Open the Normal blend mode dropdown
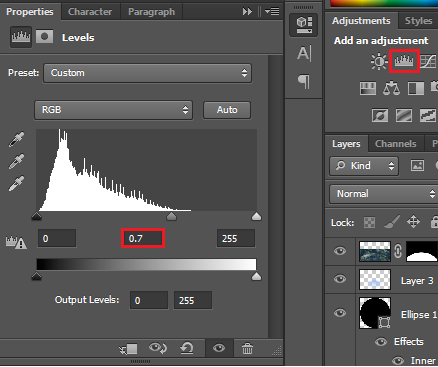Screen dimensions: 438x367 pyautogui.click(x=384, y=194)
